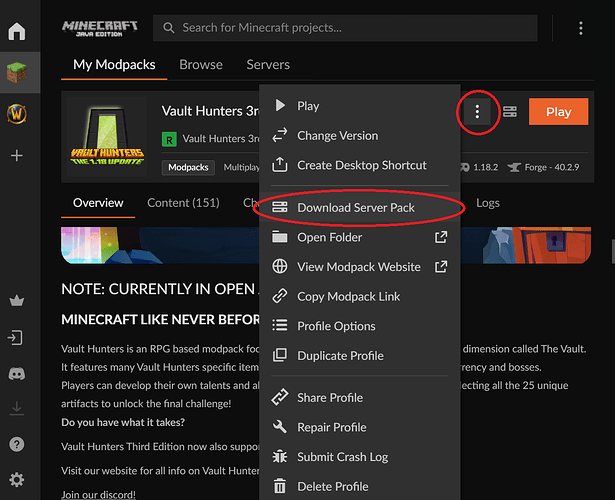This screenshot has height=500, width=615.
Task: Open the Content (151) tab
Action: point(183,203)
